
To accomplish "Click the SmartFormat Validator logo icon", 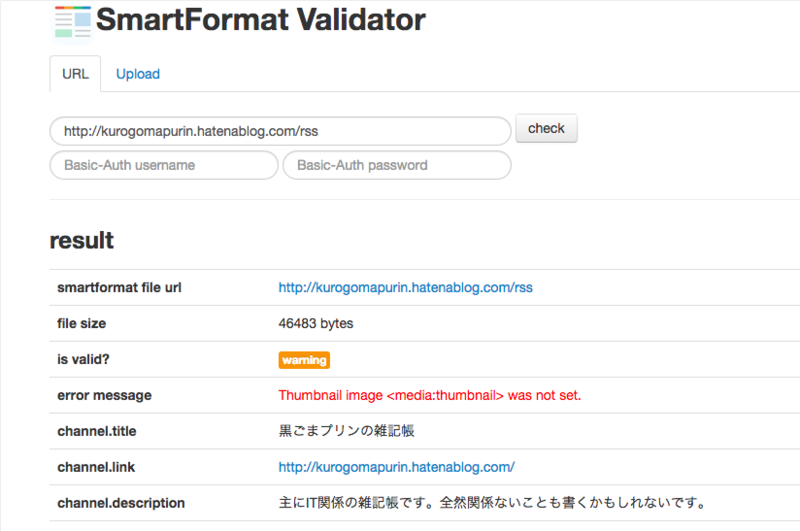I will [x=71, y=20].
